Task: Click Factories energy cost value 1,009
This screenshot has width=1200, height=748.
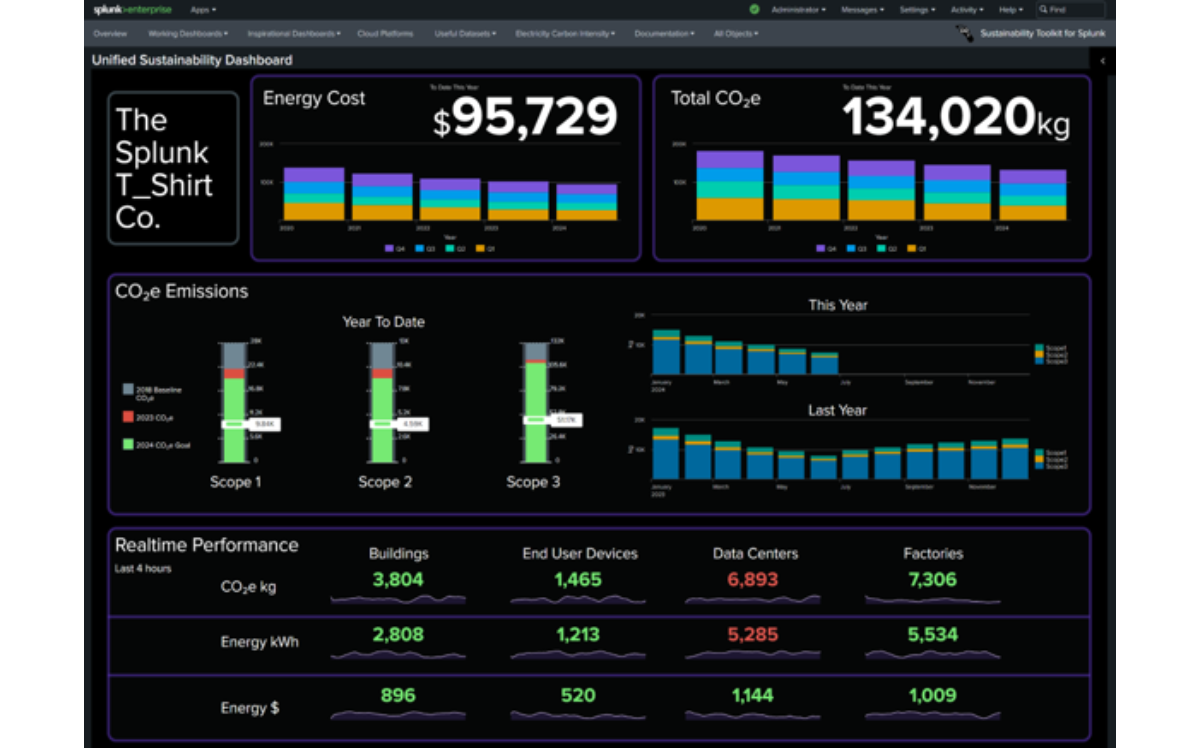Action: click(932, 695)
